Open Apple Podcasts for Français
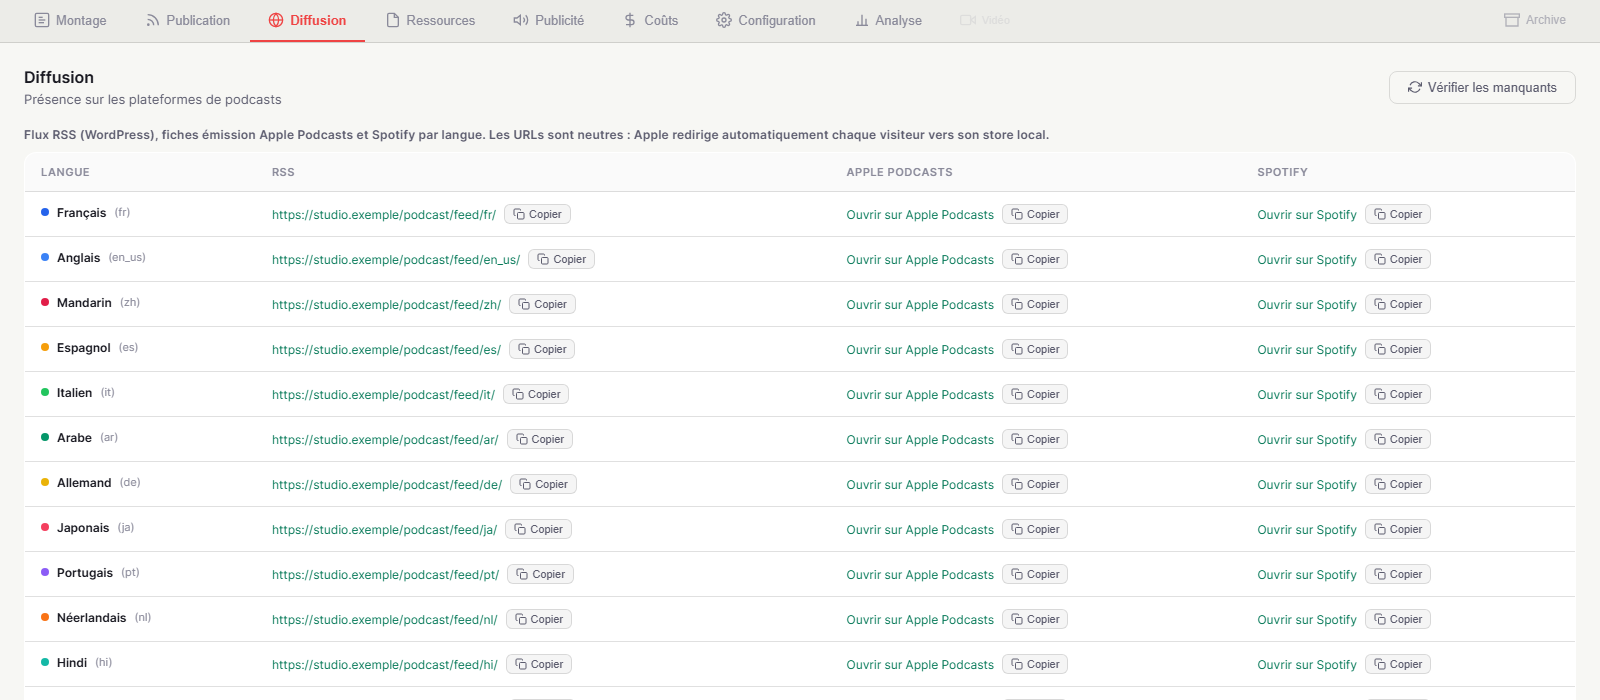The height and width of the screenshot is (700, 1600). coord(920,215)
